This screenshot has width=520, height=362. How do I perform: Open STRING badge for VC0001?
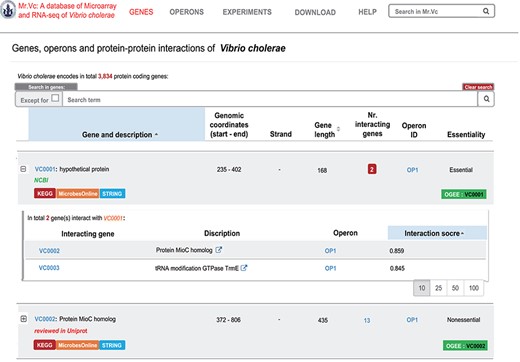tap(112, 194)
